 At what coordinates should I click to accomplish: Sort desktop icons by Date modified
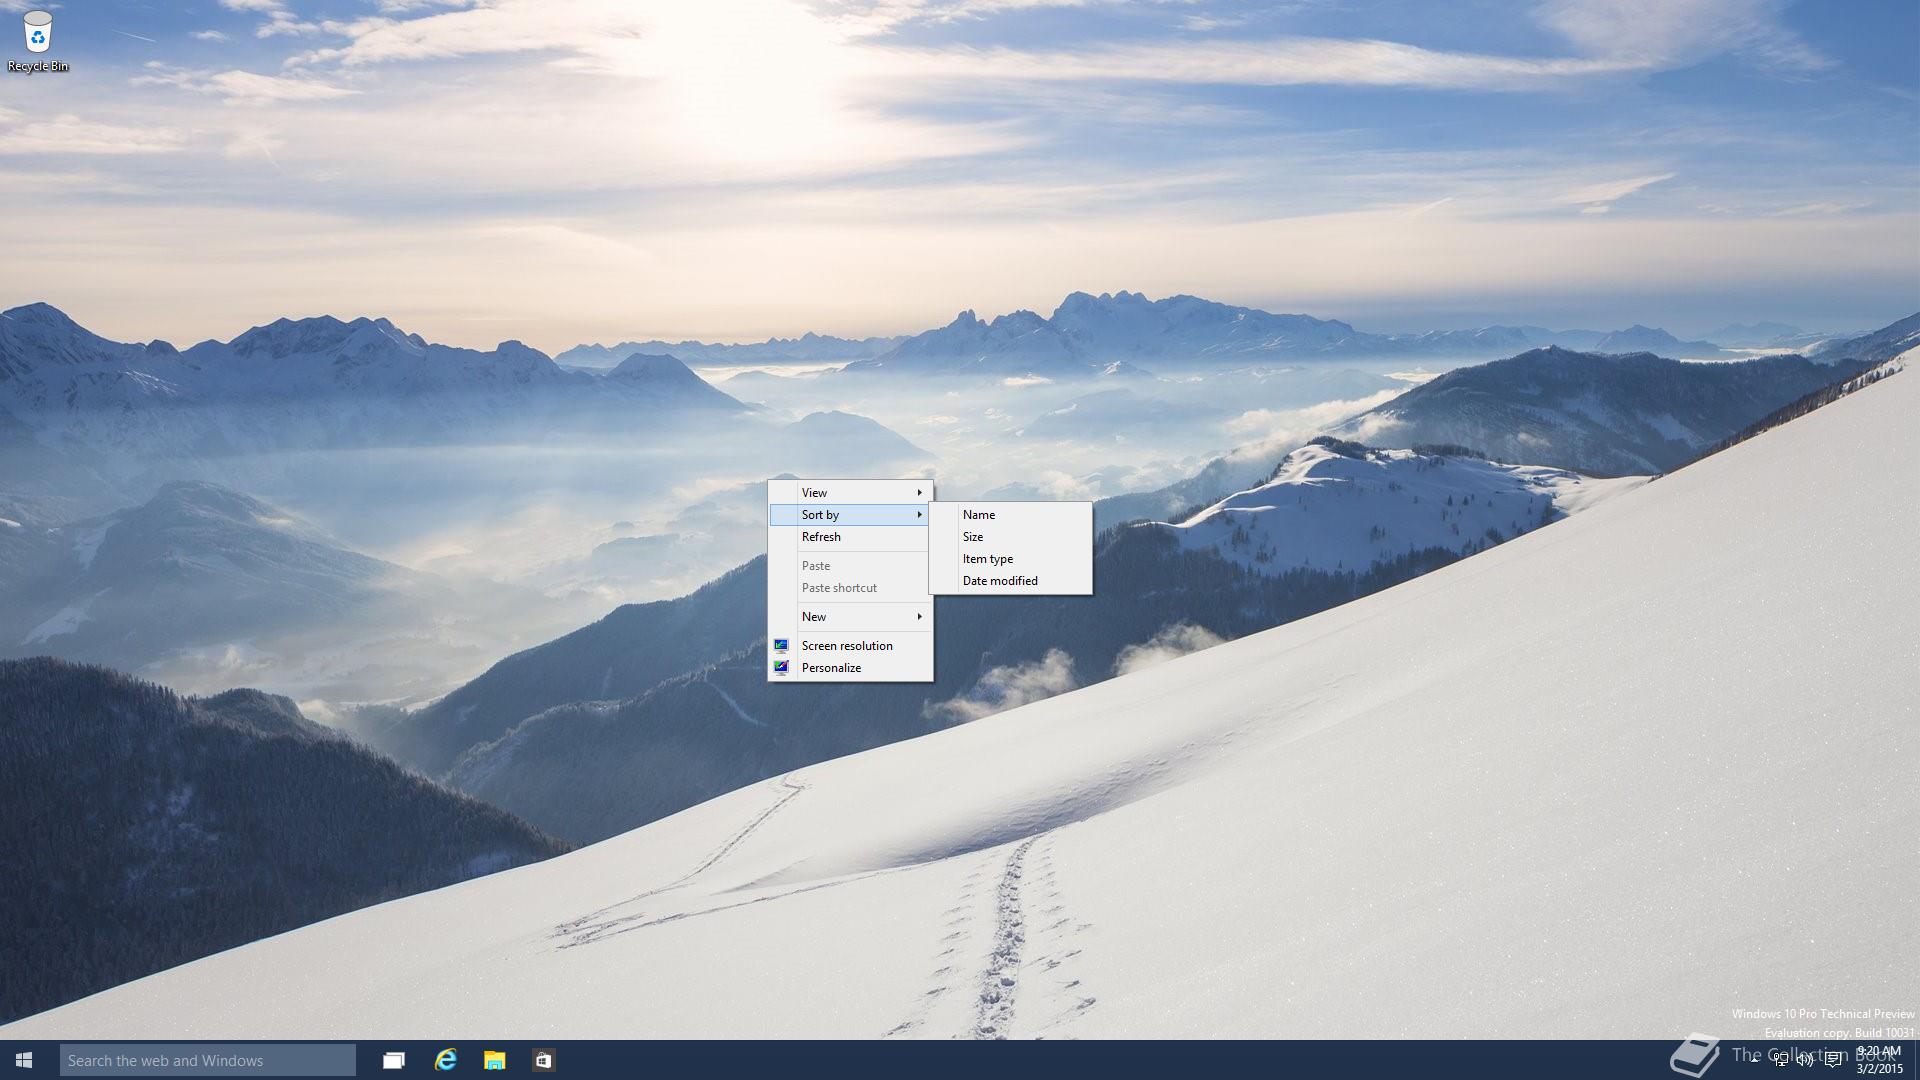click(x=1000, y=580)
